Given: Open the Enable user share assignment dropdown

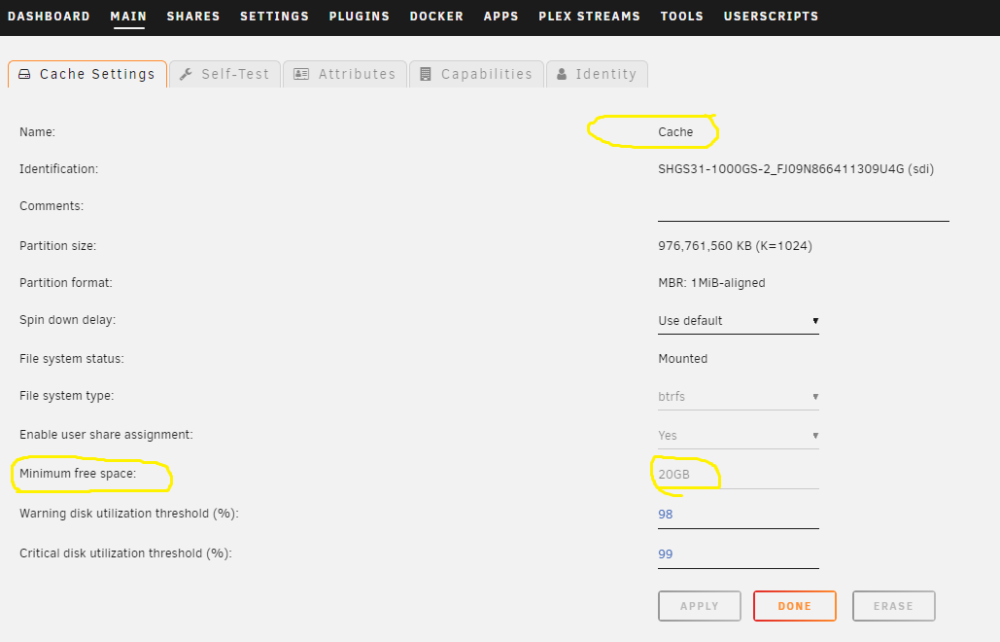Looking at the screenshot, I should 738,435.
